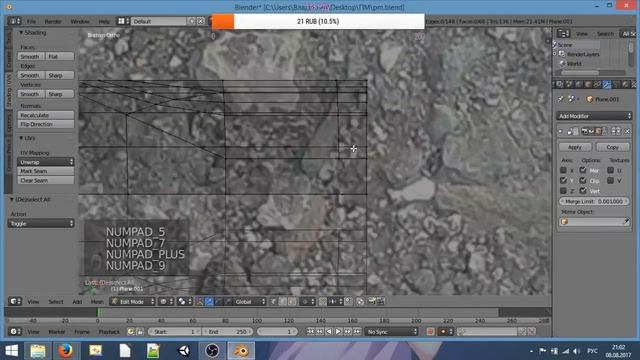This screenshot has width=640, height=360.
Task: Remove the Mirror modifier with X icon
Action: [627, 131]
